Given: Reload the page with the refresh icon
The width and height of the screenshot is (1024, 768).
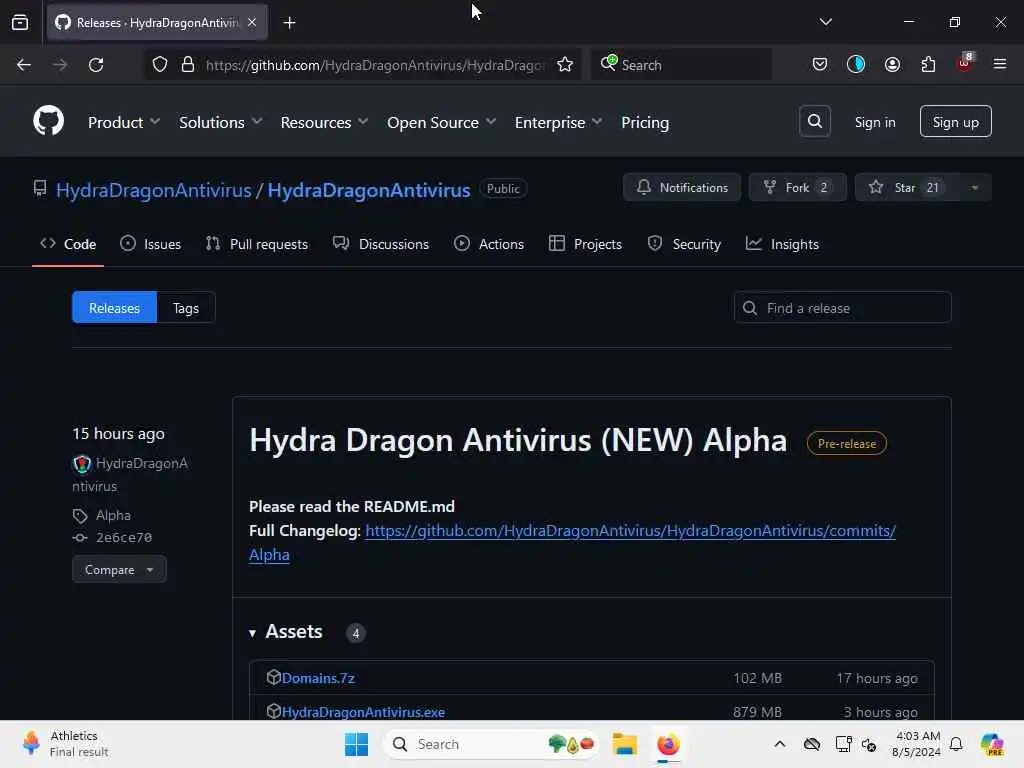Looking at the screenshot, I should coord(96,65).
